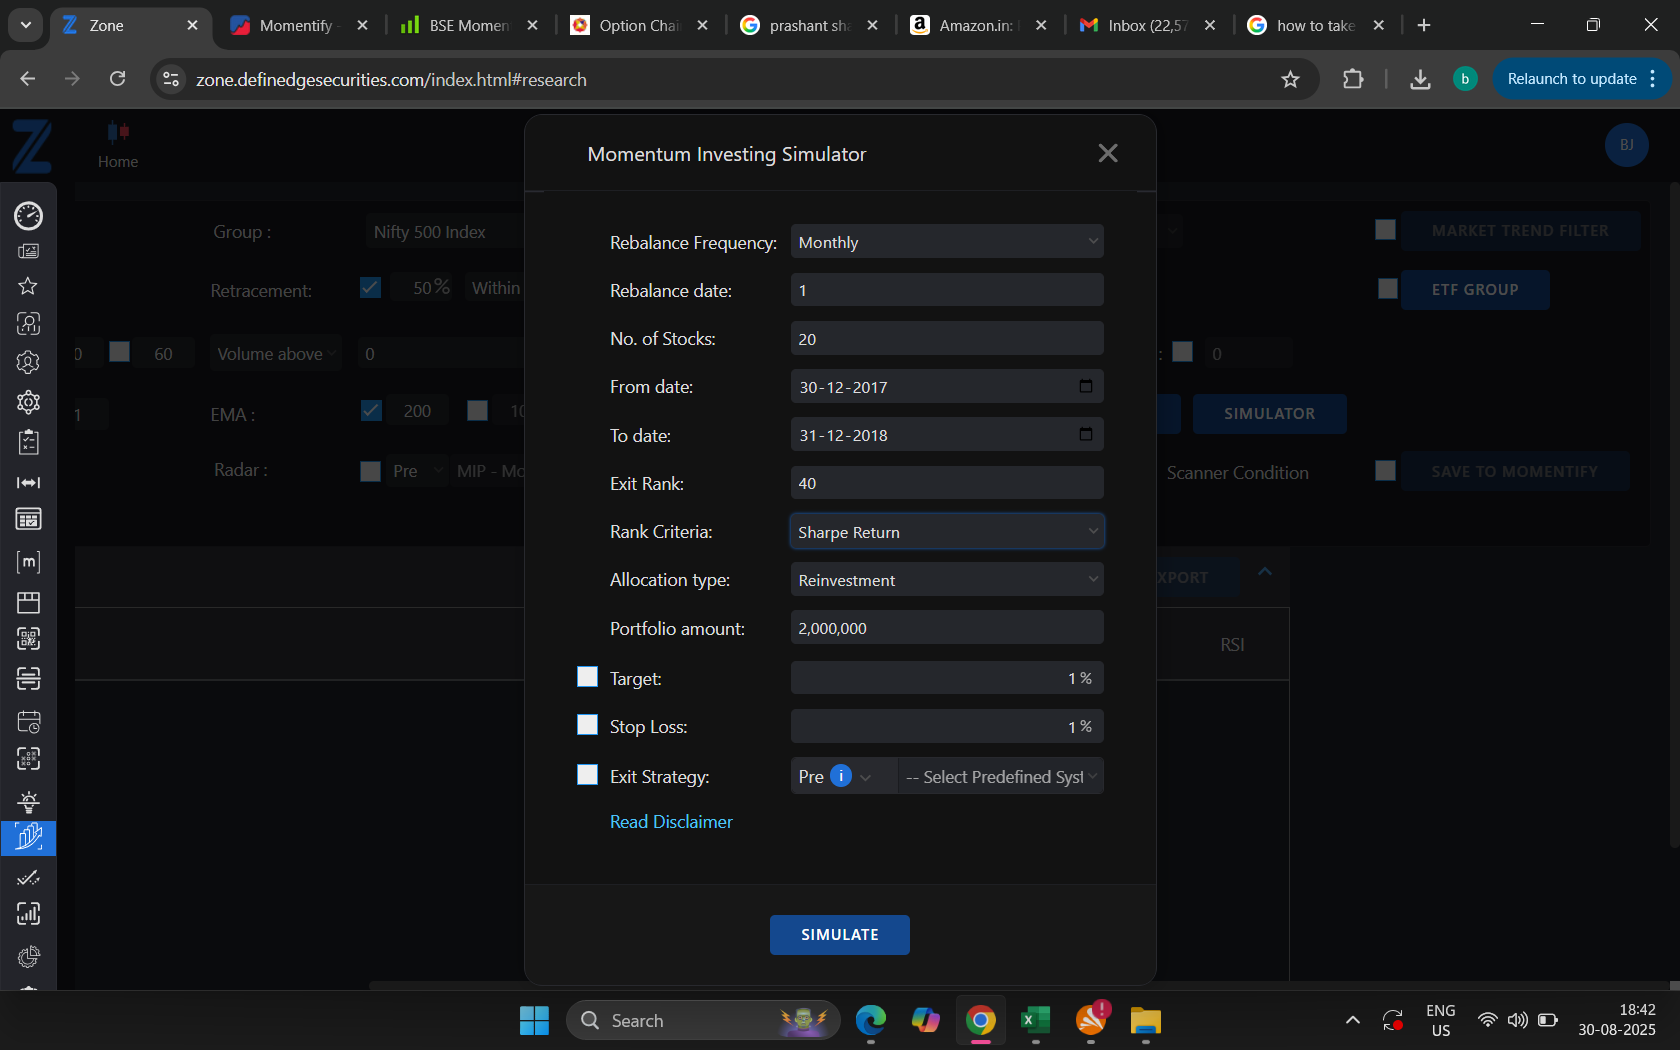Open the Allocation type Reinvestment dropdown
Screen dimensions: 1680x1050
click(947, 579)
